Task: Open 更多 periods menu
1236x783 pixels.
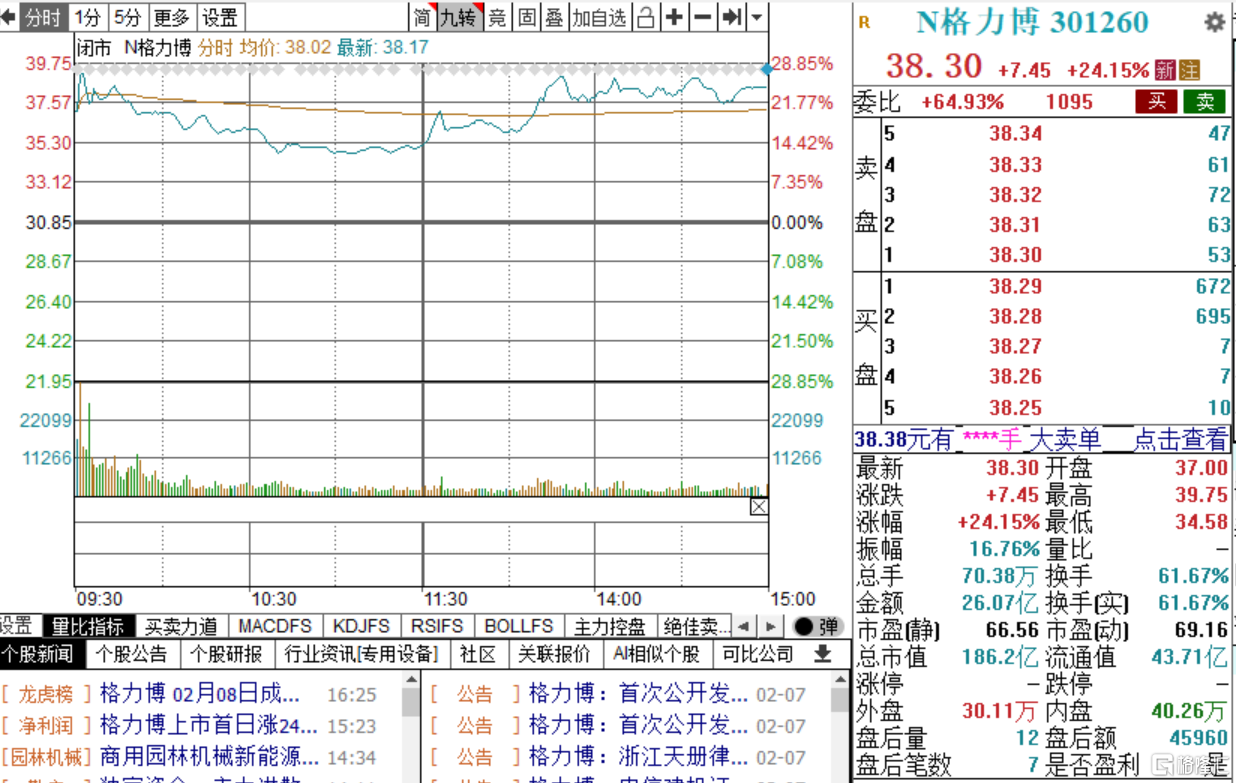Action: coord(172,17)
